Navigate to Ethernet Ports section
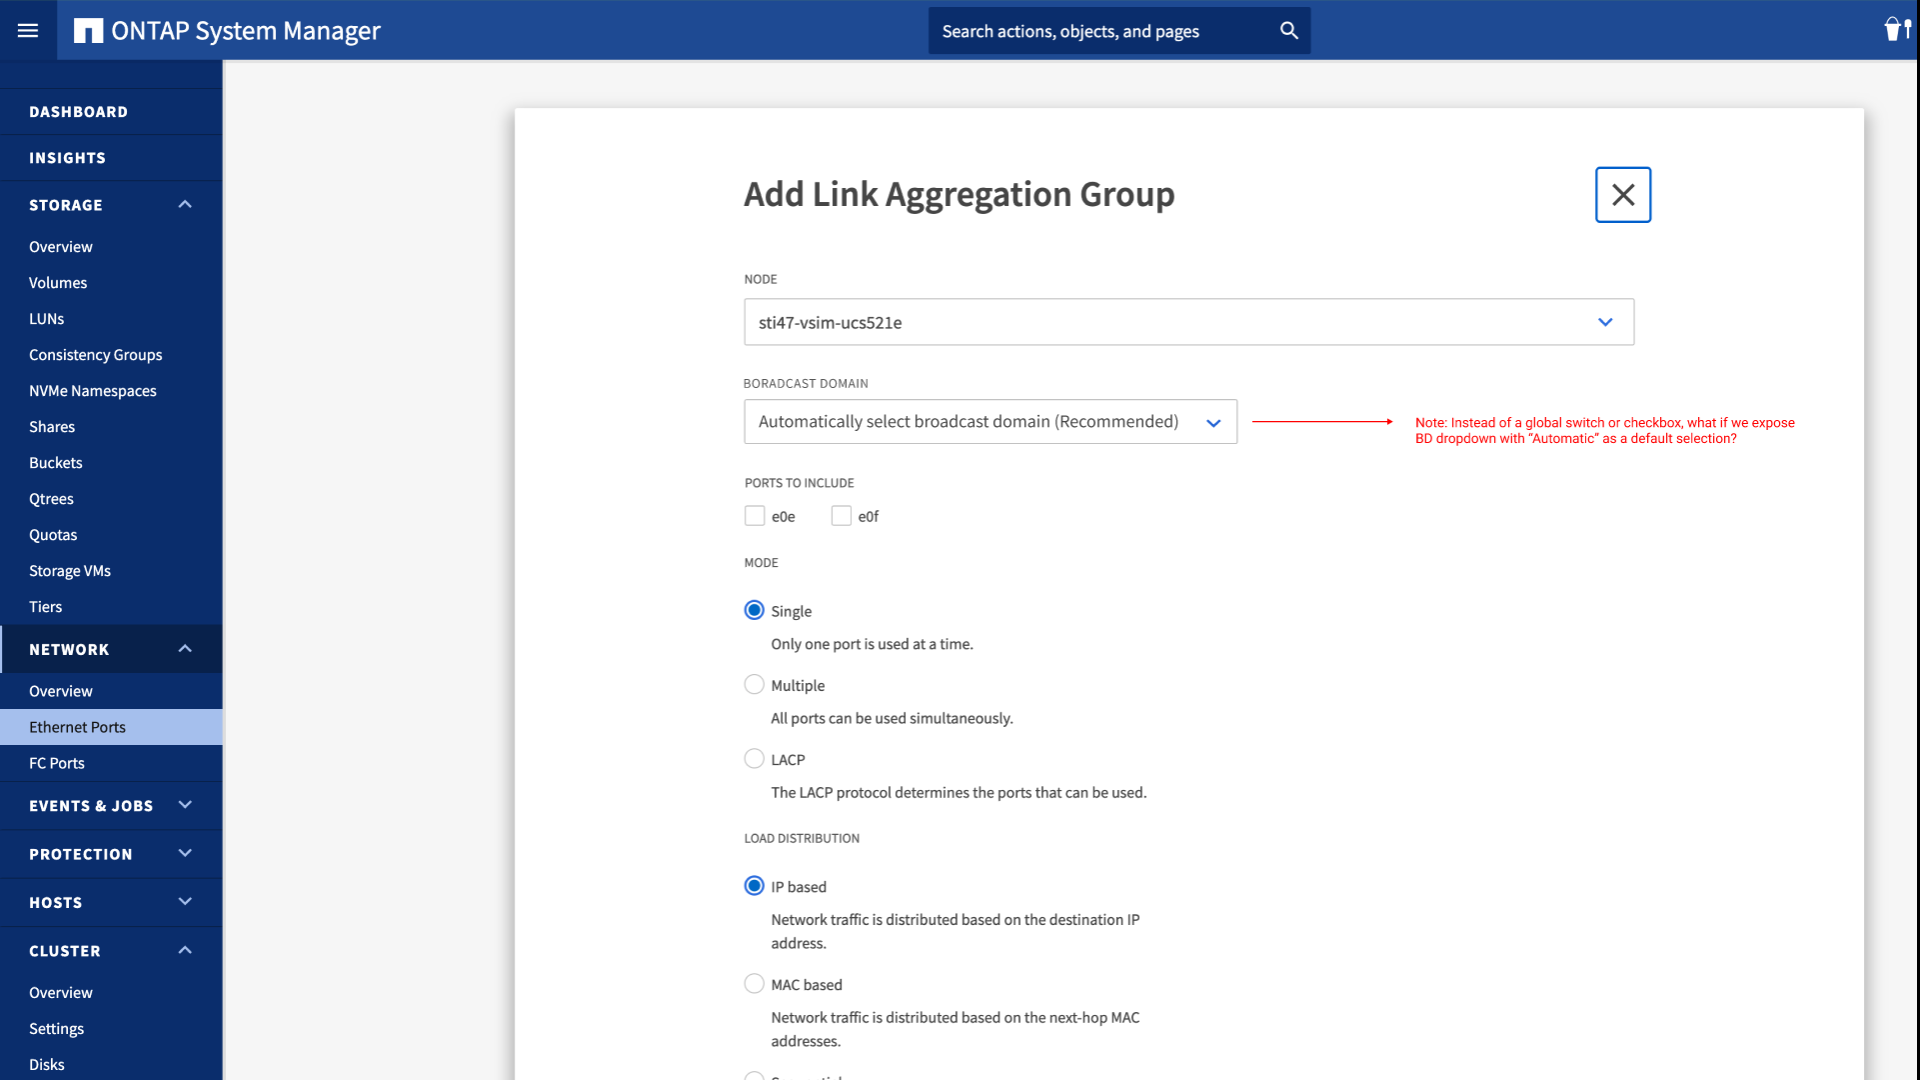The width and height of the screenshot is (1920, 1080). point(76,725)
